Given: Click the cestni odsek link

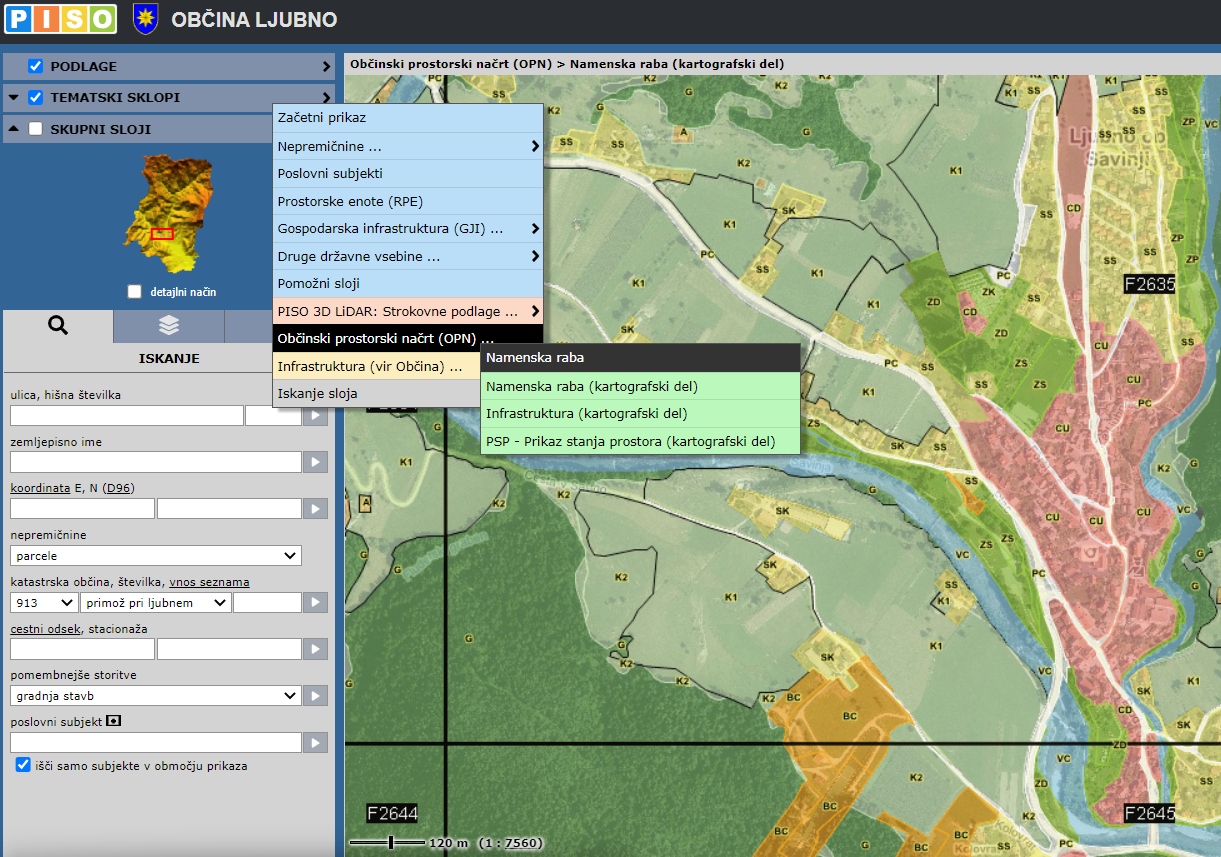Looking at the screenshot, I should (x=45, y=629).
